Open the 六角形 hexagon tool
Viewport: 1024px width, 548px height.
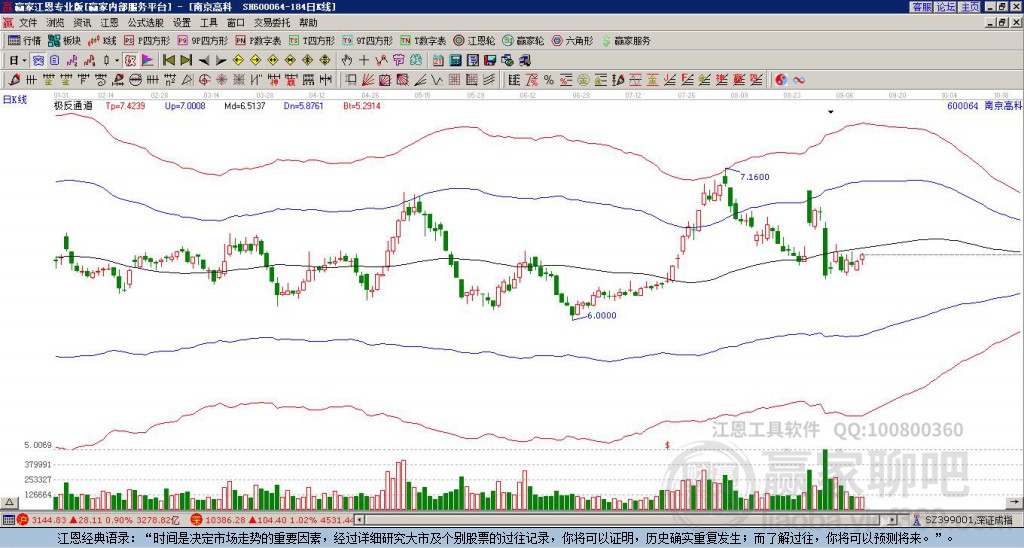[573, 40]
